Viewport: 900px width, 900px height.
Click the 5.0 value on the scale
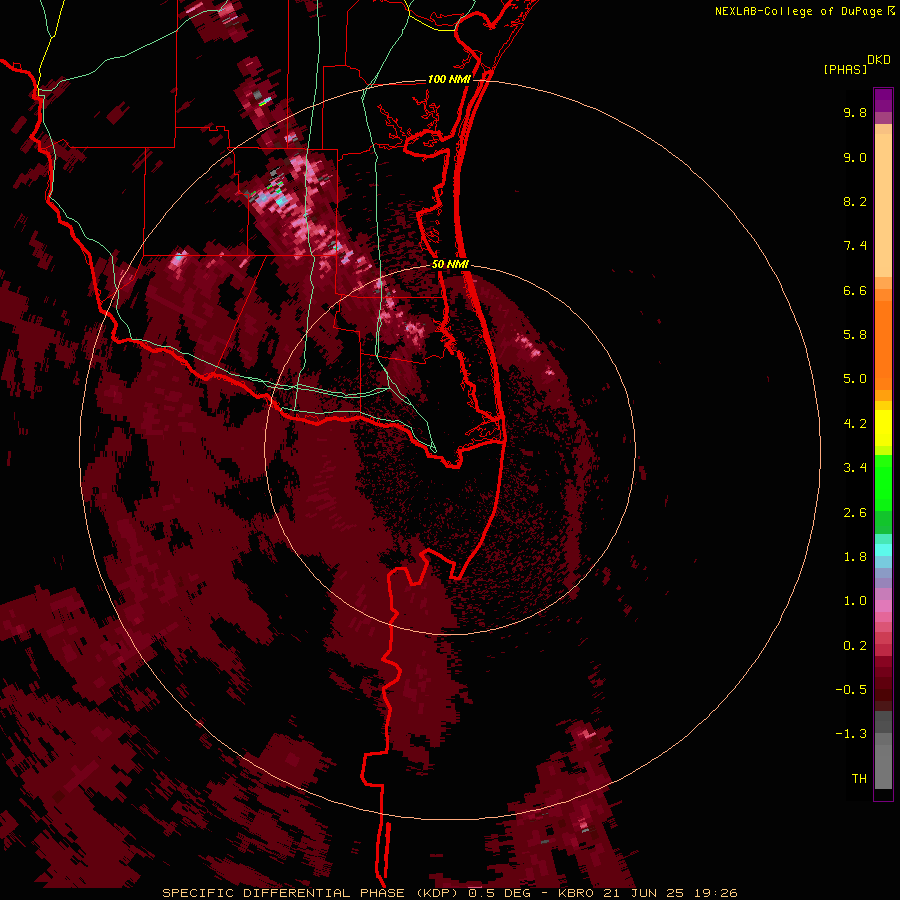pos(855,379)
